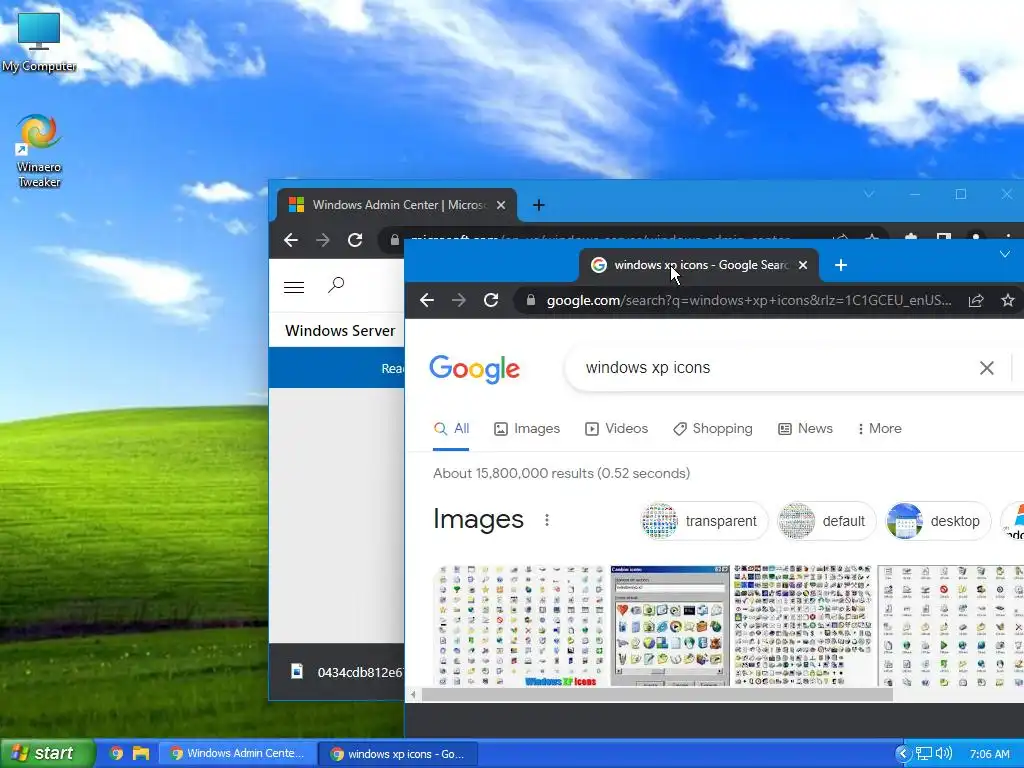Open network icon in system tray
This screenshot has width=1024, height=768.
click(x=923, y=754)
